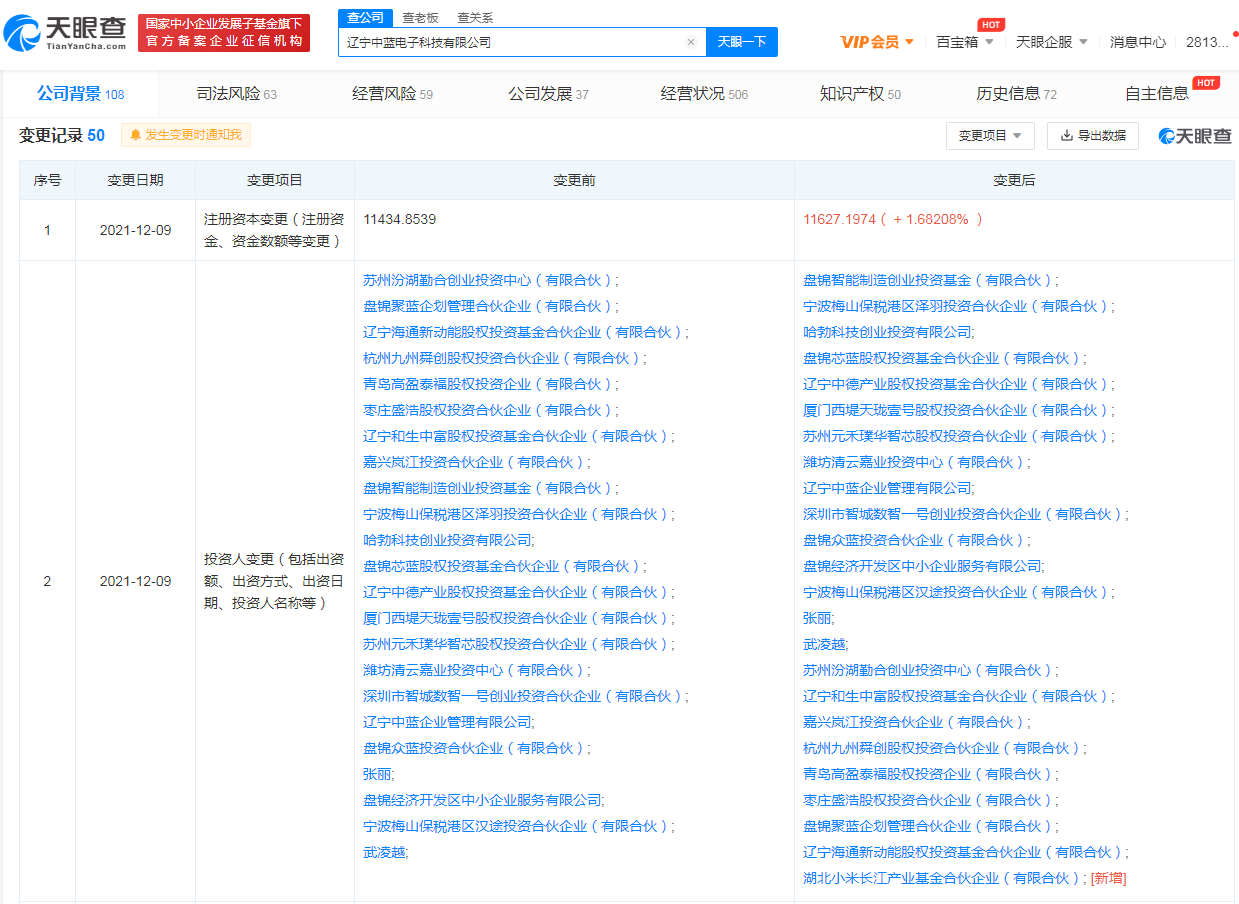Click the bell change notification icon

point(135,135)
